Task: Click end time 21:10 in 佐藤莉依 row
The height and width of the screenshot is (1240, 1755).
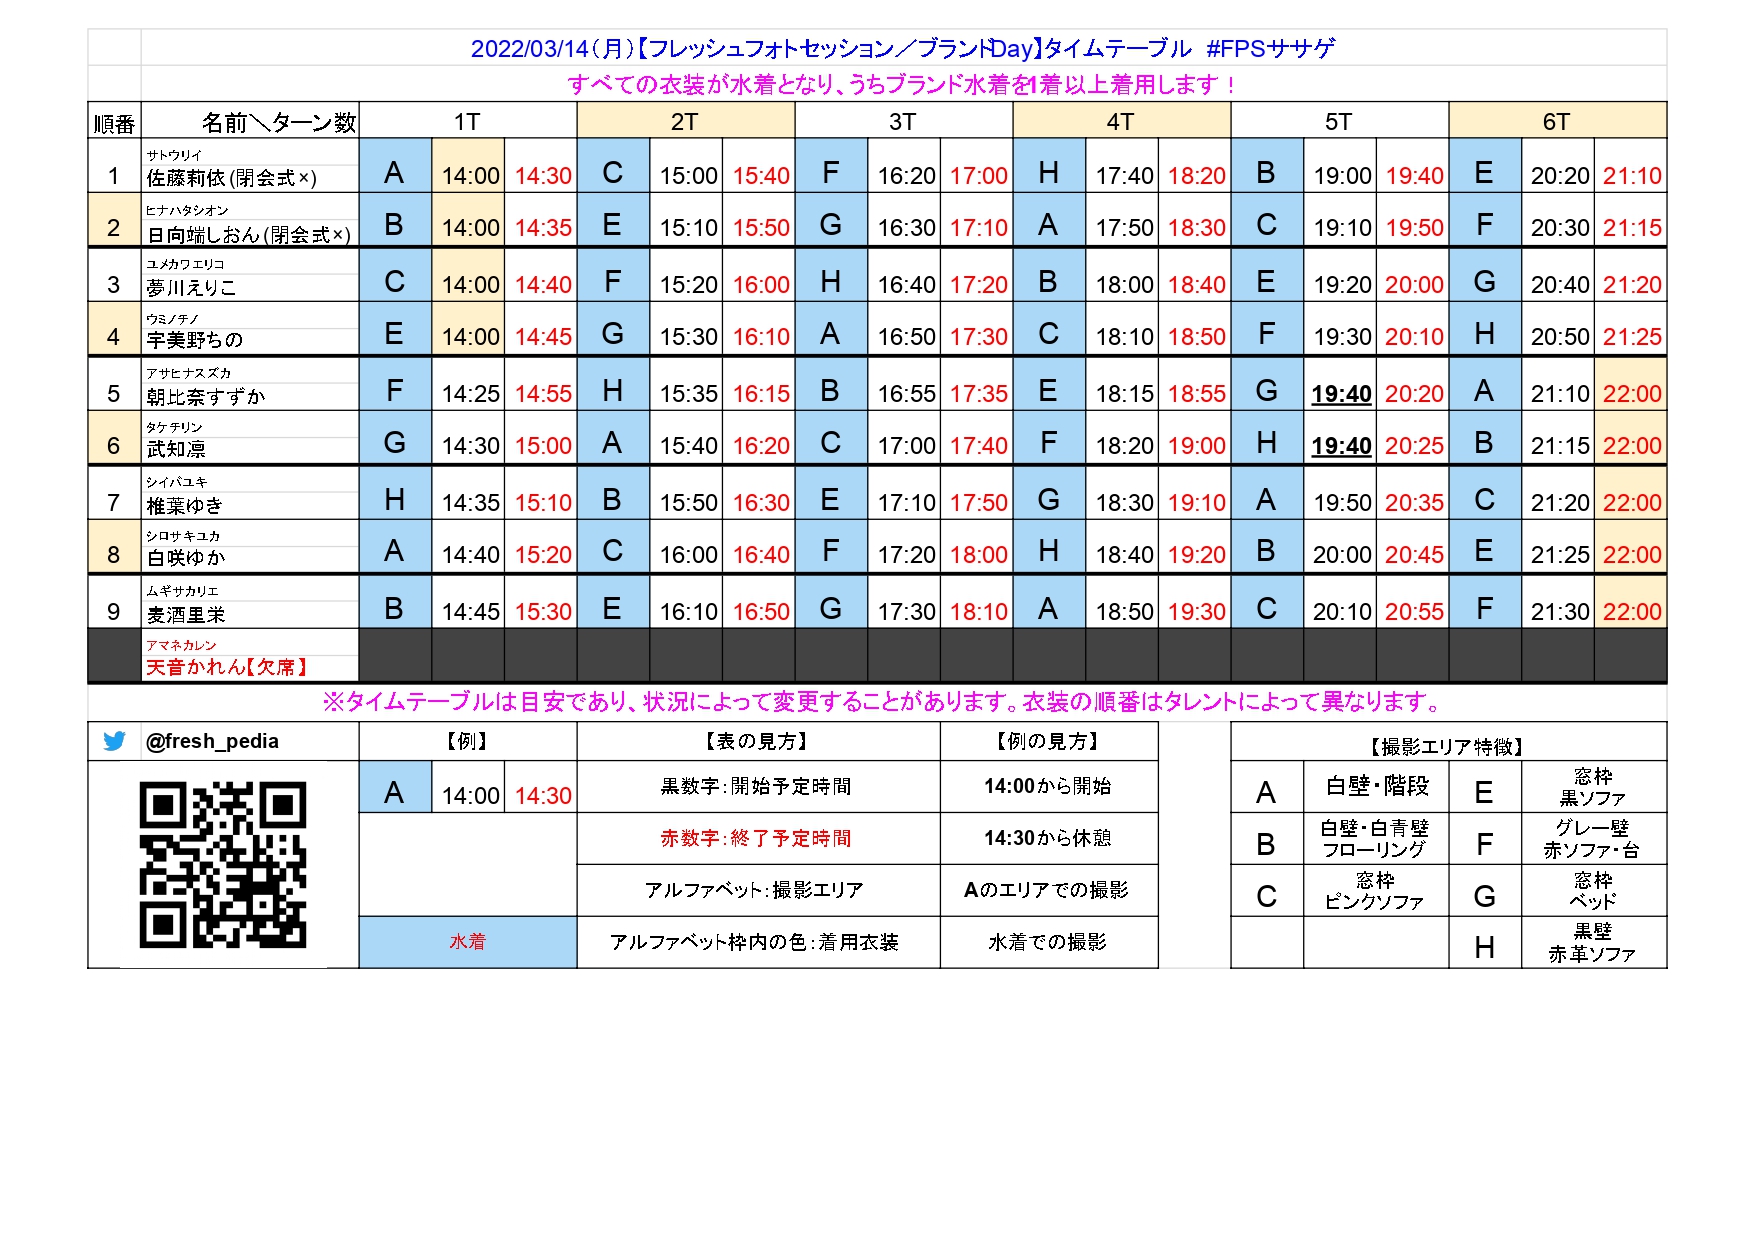Action: (1632, 176)
